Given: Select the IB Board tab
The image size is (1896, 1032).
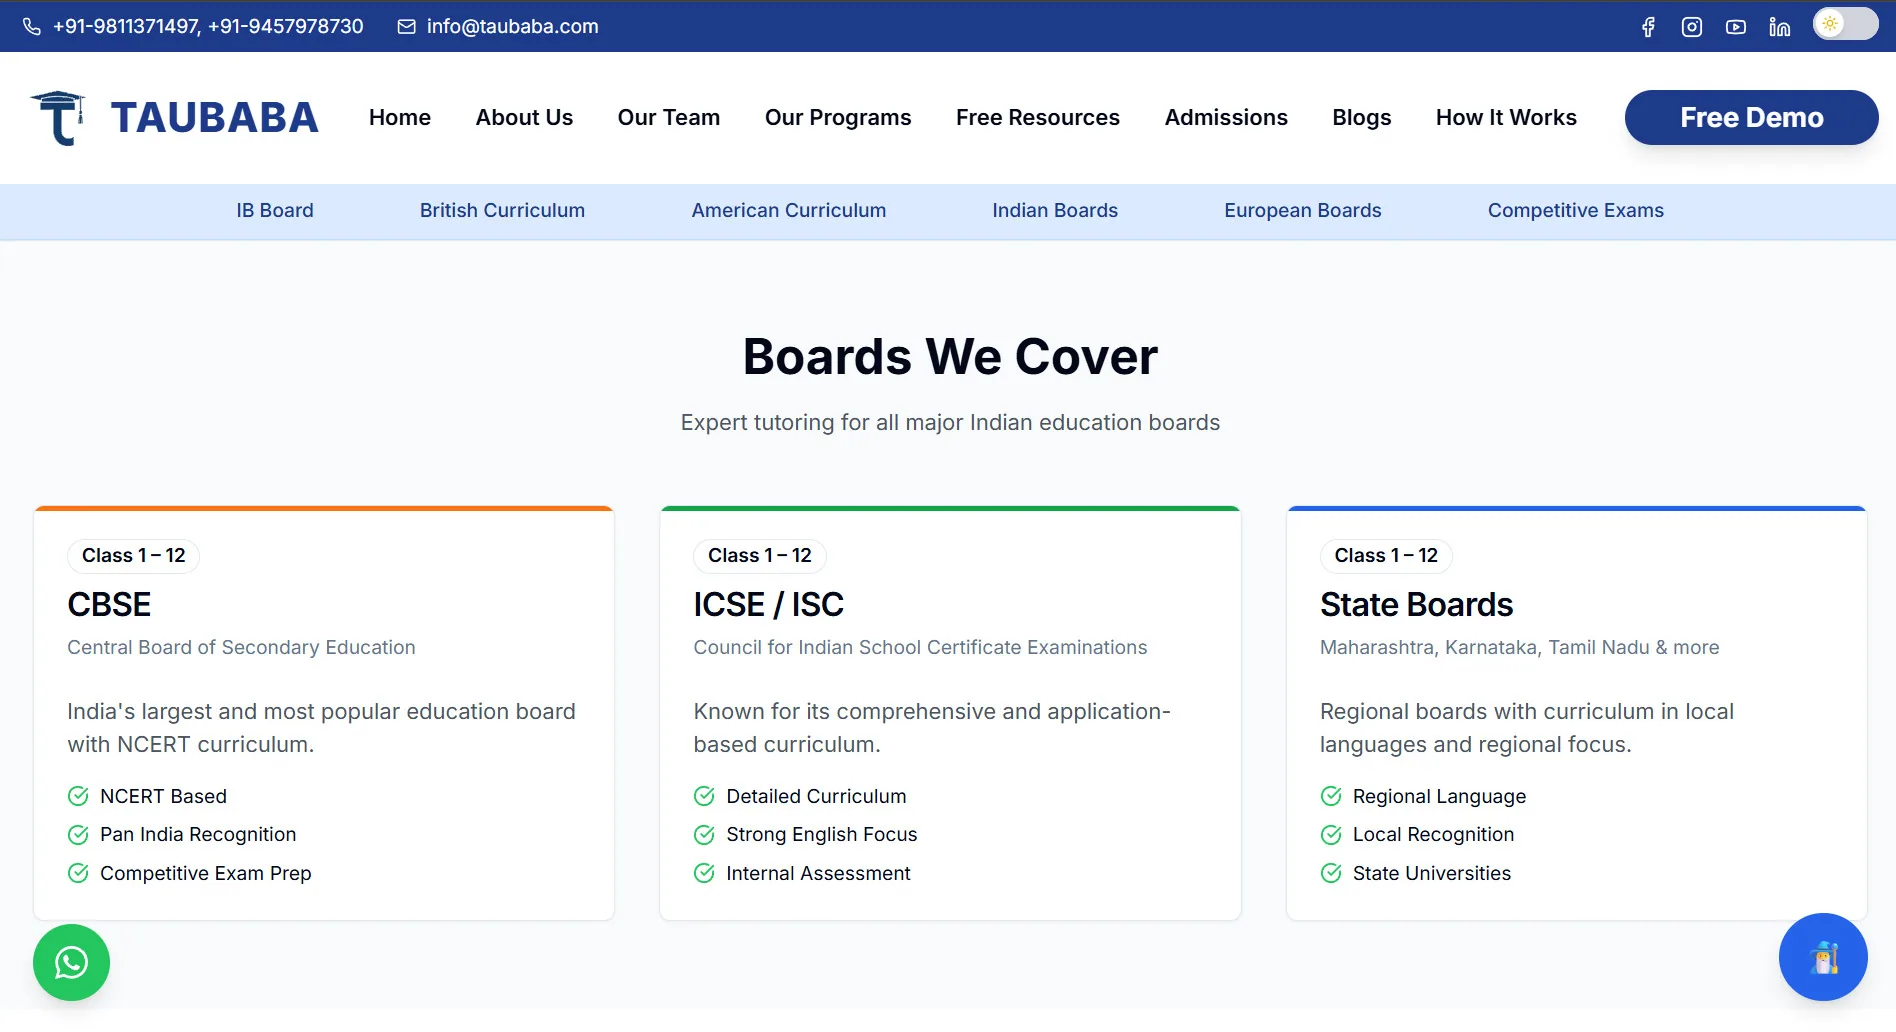Looking at the screenshot, I should (275, 211).
